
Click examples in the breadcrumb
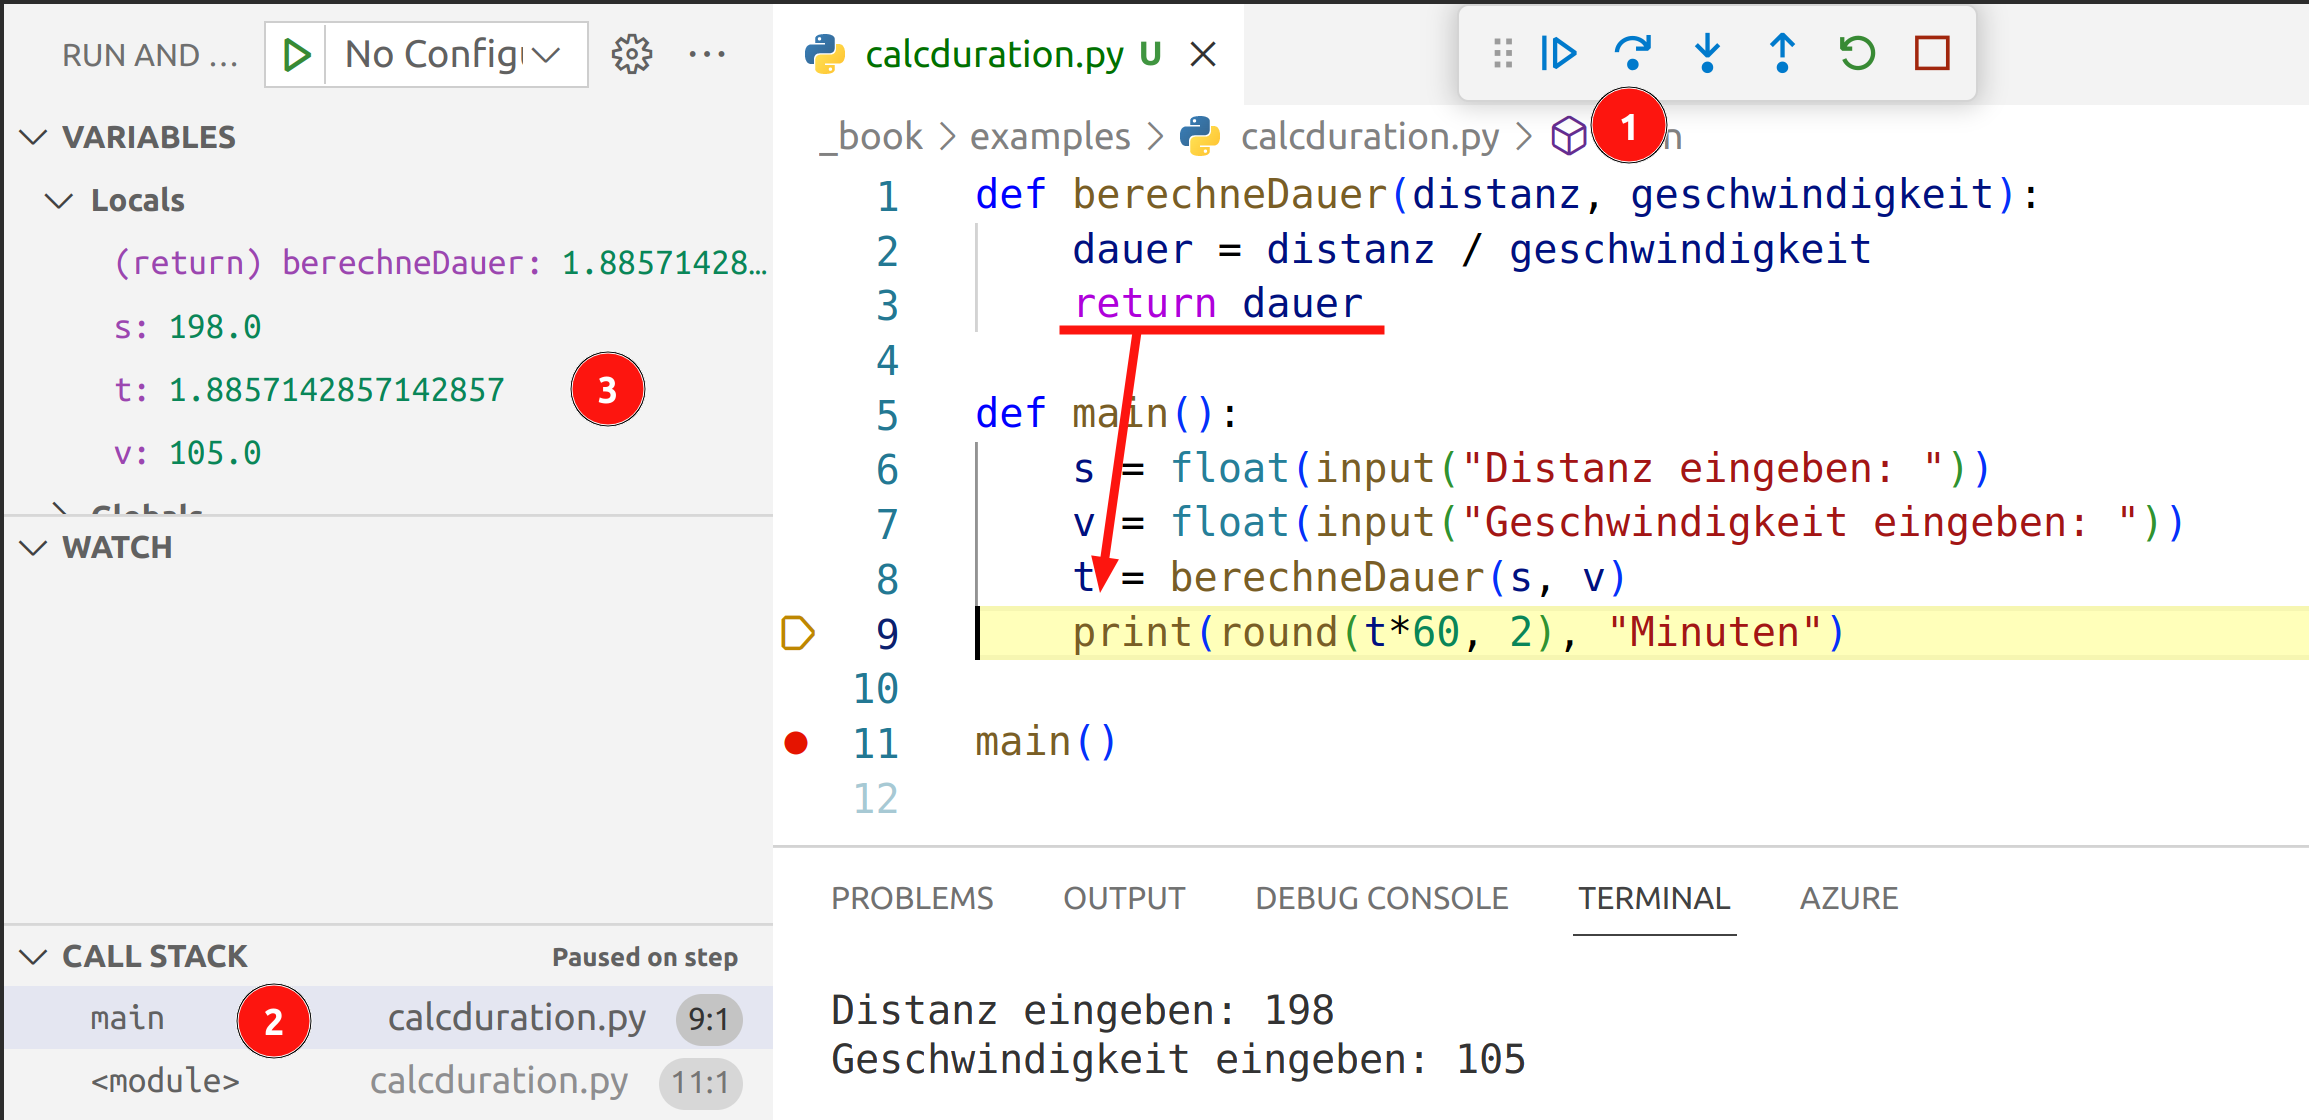(x=1050, y=136)
